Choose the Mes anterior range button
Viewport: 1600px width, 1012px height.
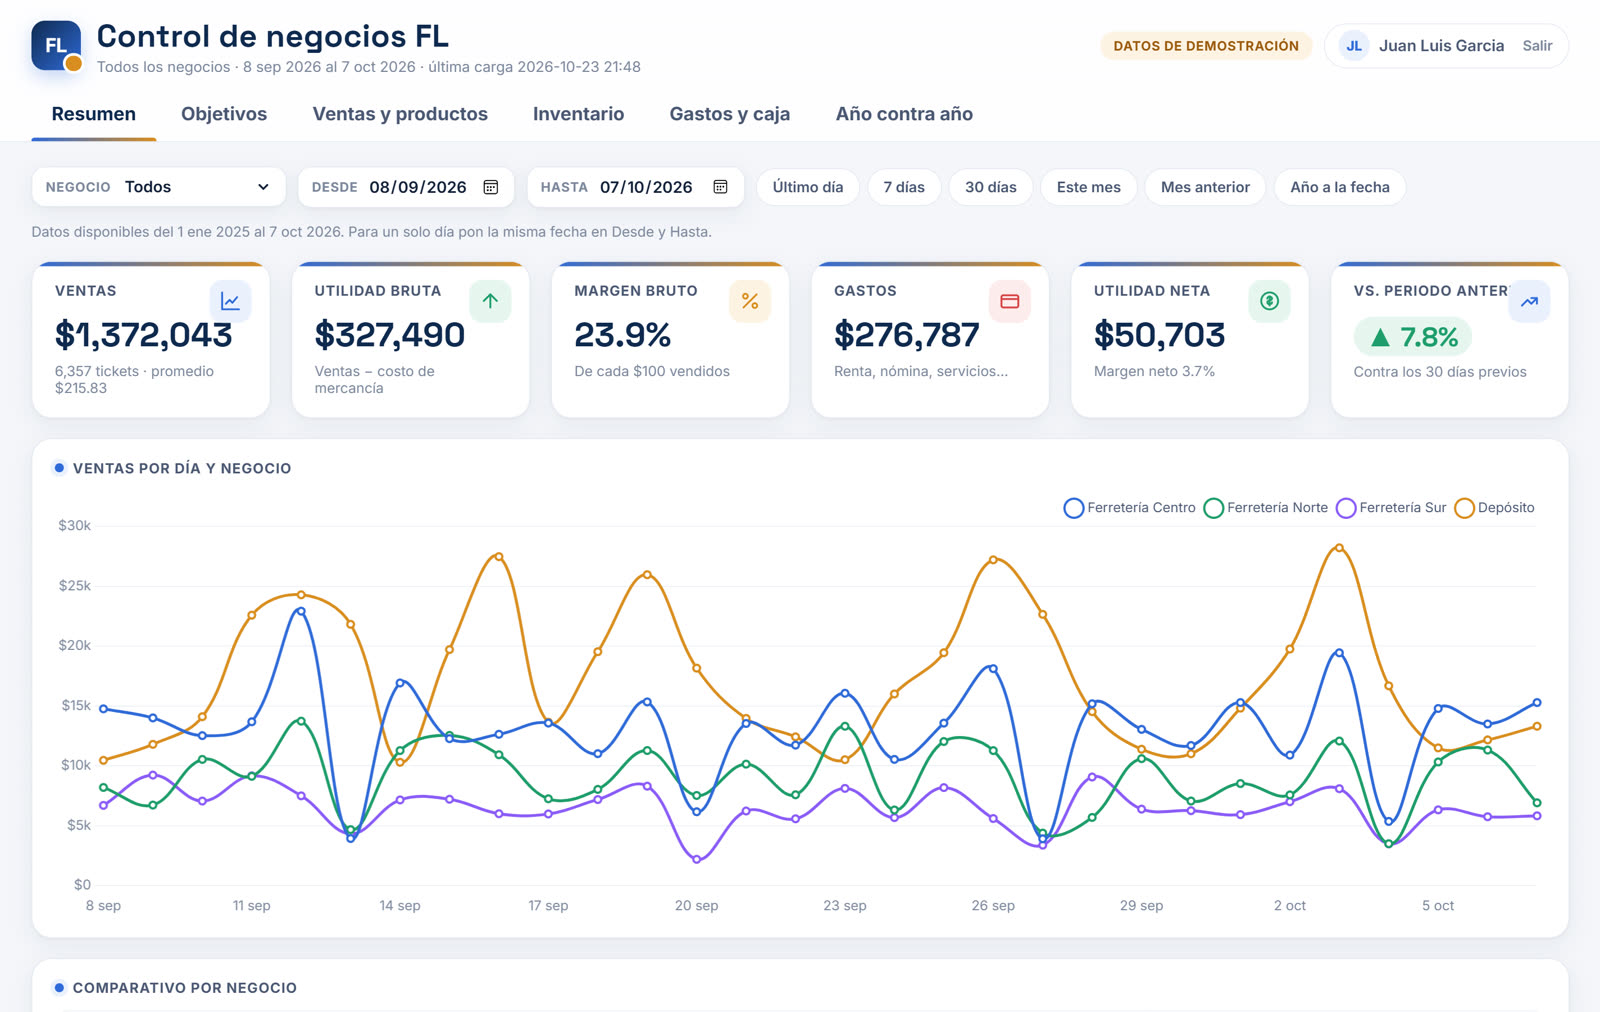[x=1205, y=187]
